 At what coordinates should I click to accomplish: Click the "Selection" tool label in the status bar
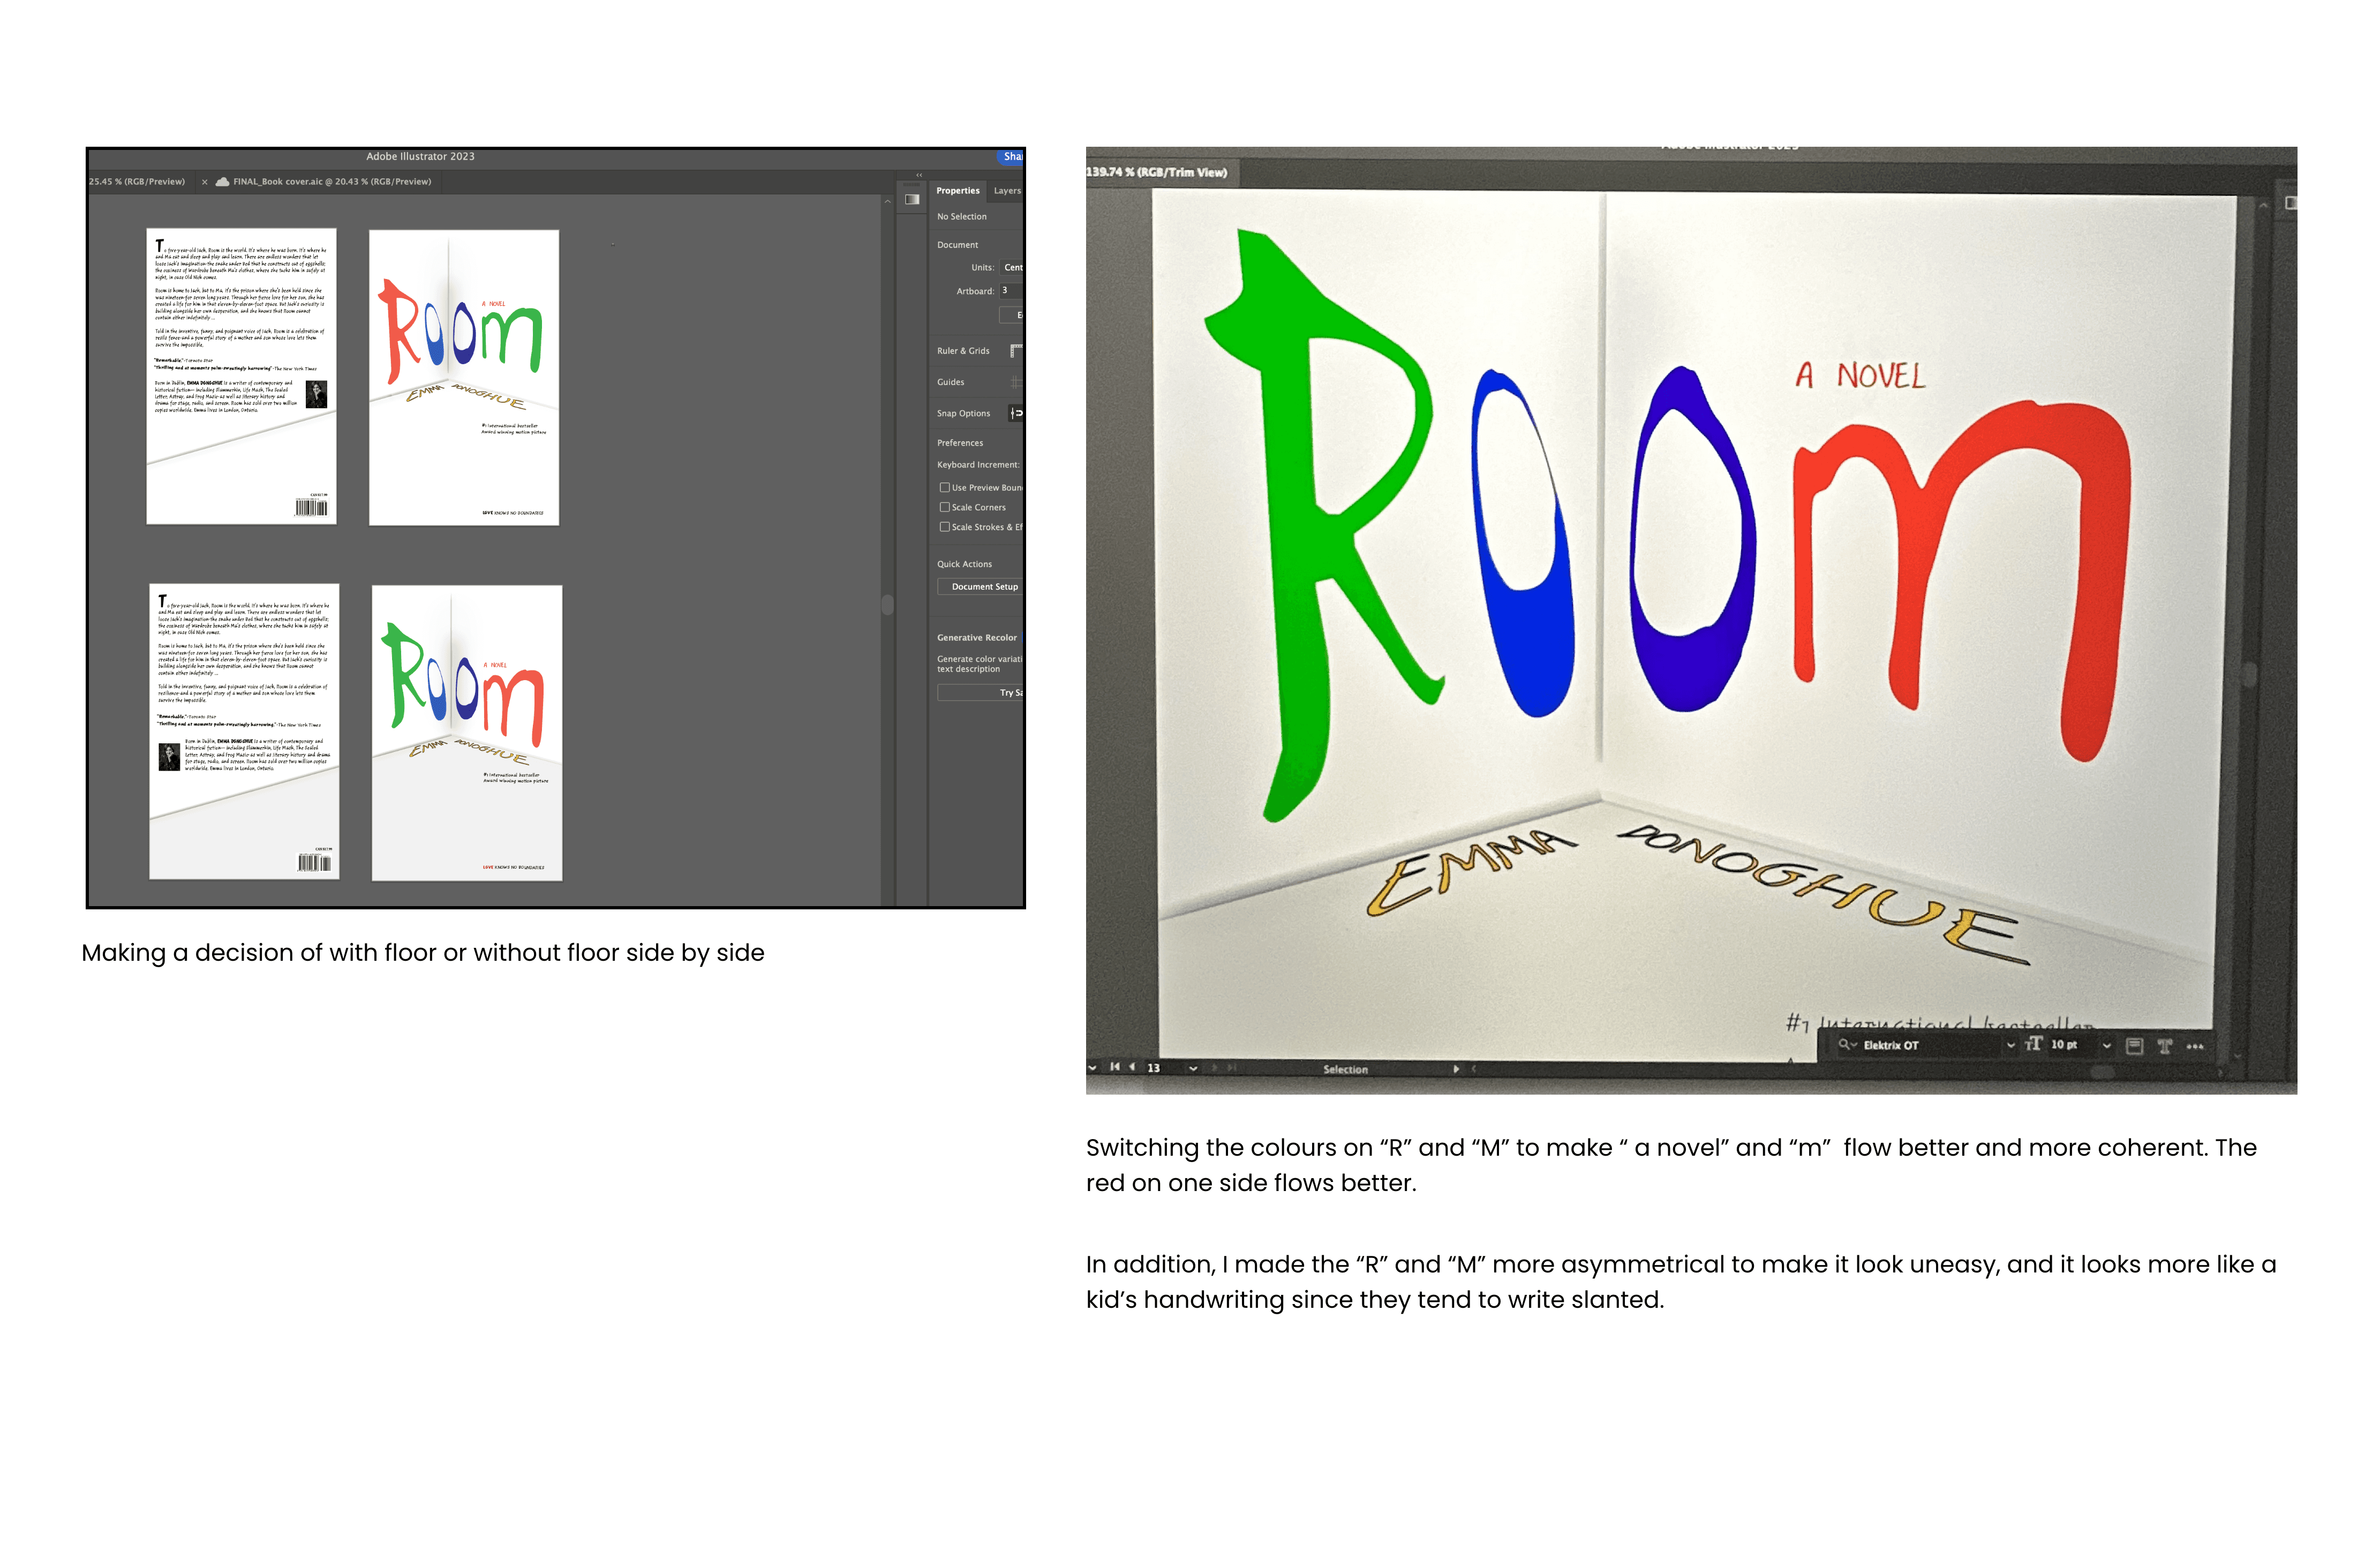[1346, 1070]
